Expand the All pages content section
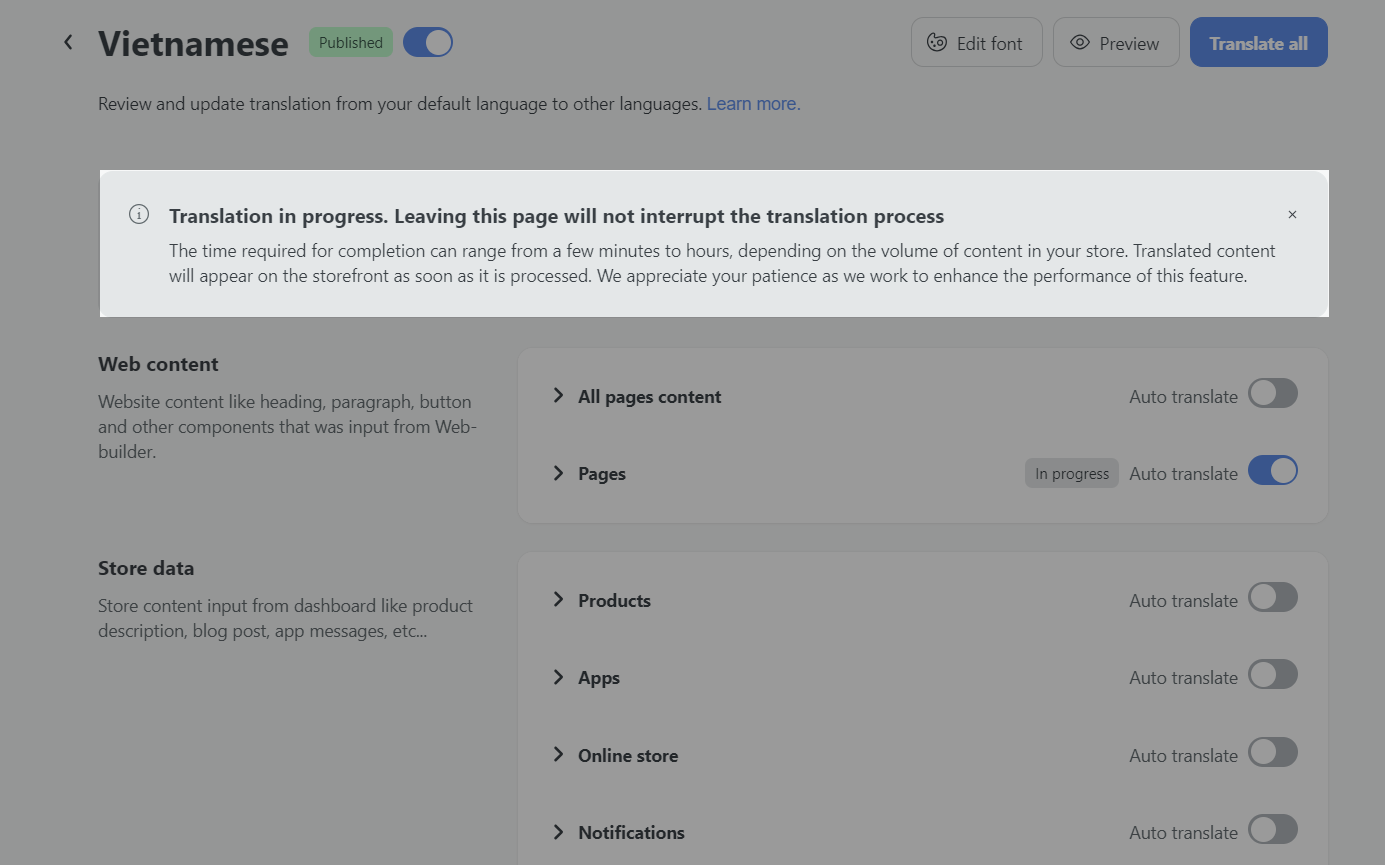The height and width of the screenshot is (865, 1385). click(x=558, y=396)
